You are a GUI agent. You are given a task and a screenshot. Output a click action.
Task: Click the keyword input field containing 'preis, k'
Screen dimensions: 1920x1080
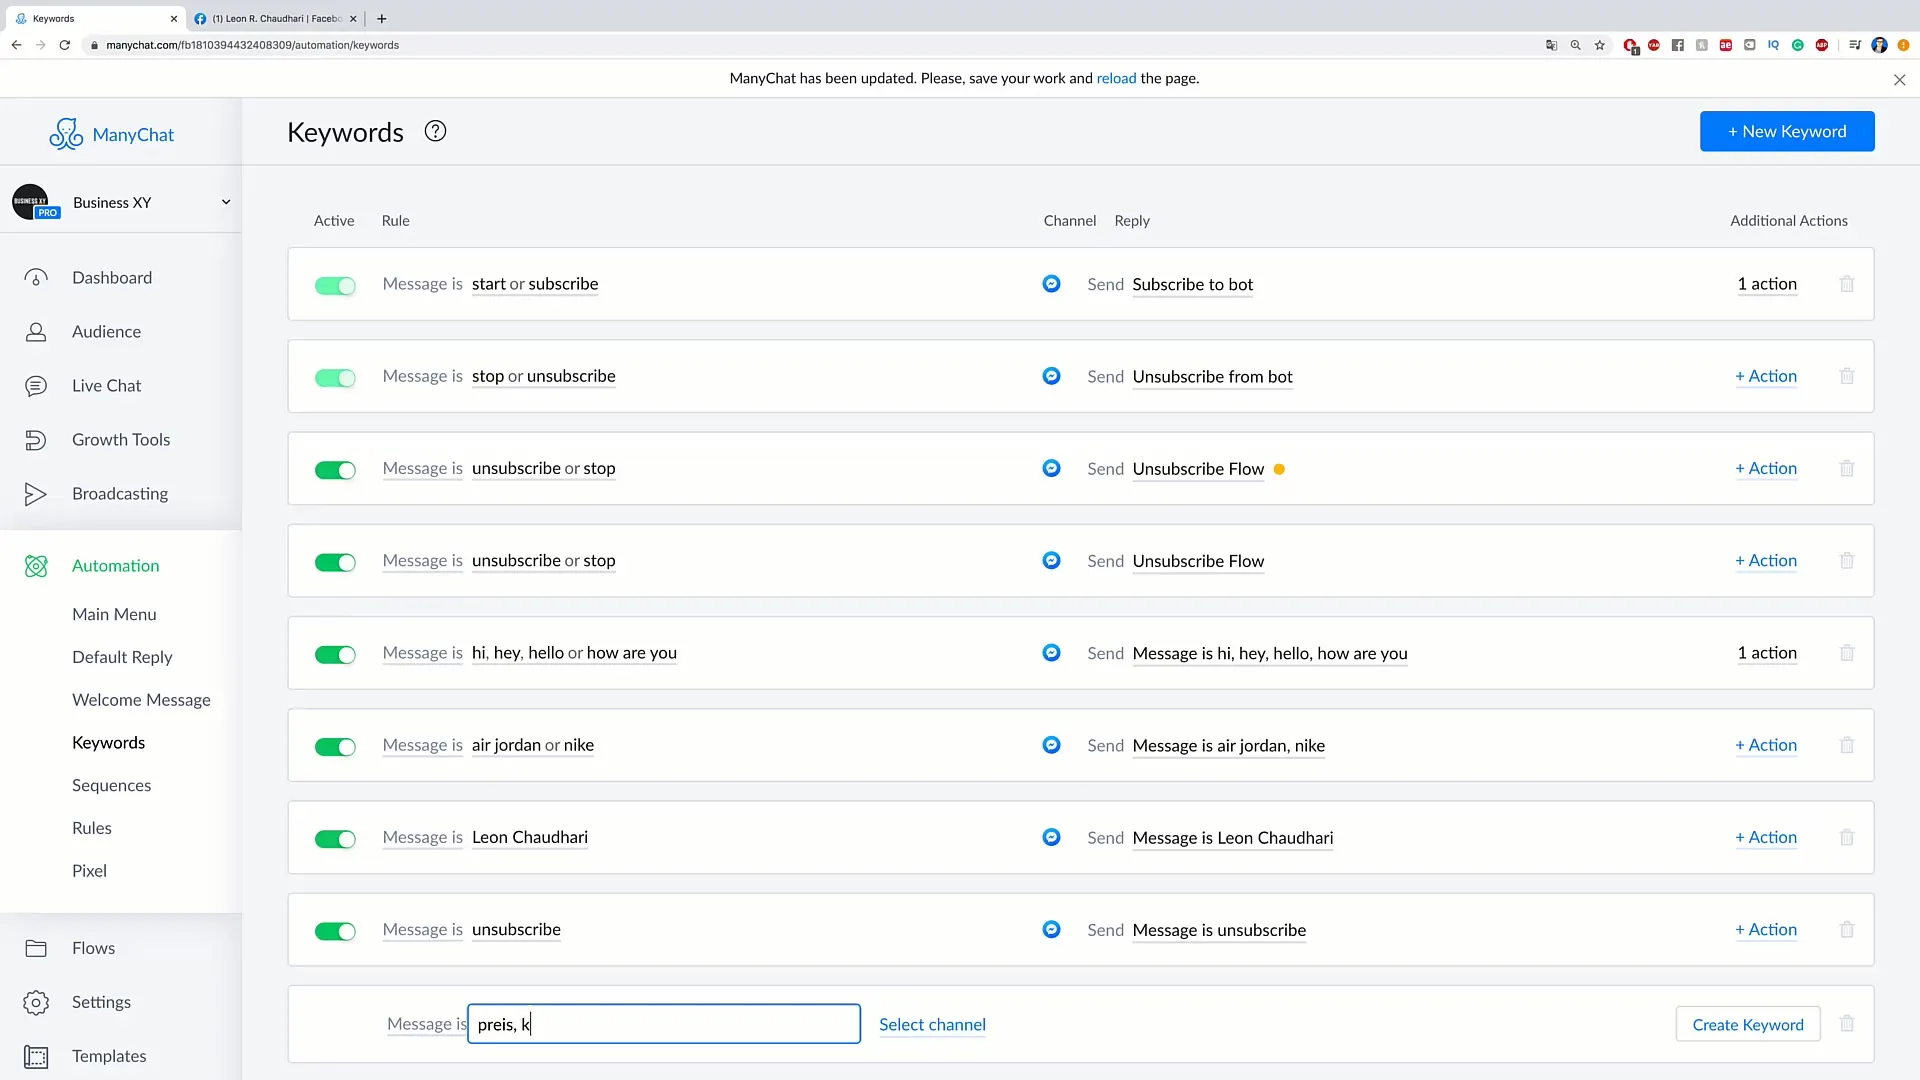[x=664, y=1024]
